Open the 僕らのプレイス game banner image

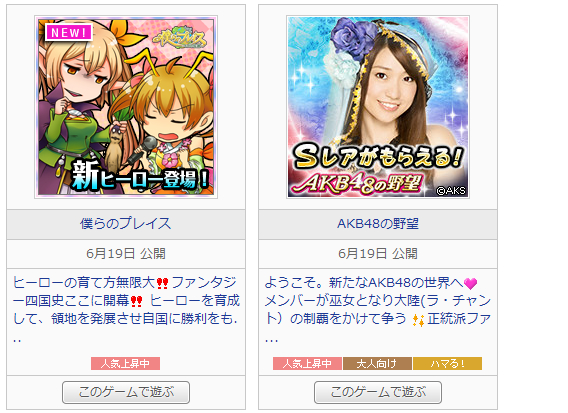tap(126, 107)
